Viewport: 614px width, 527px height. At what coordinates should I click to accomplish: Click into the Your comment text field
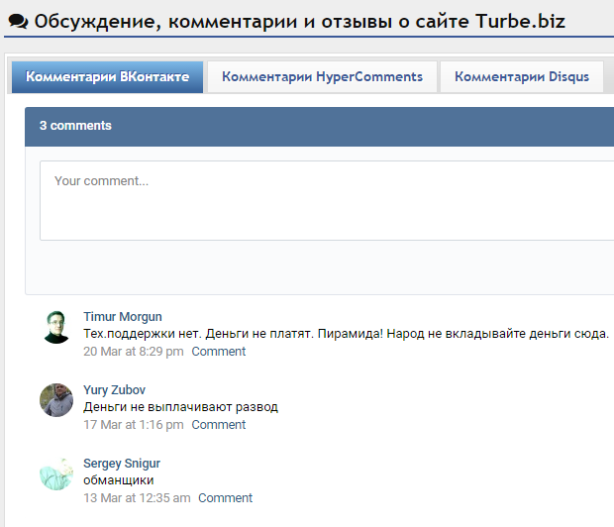click(x=327, y=200)
